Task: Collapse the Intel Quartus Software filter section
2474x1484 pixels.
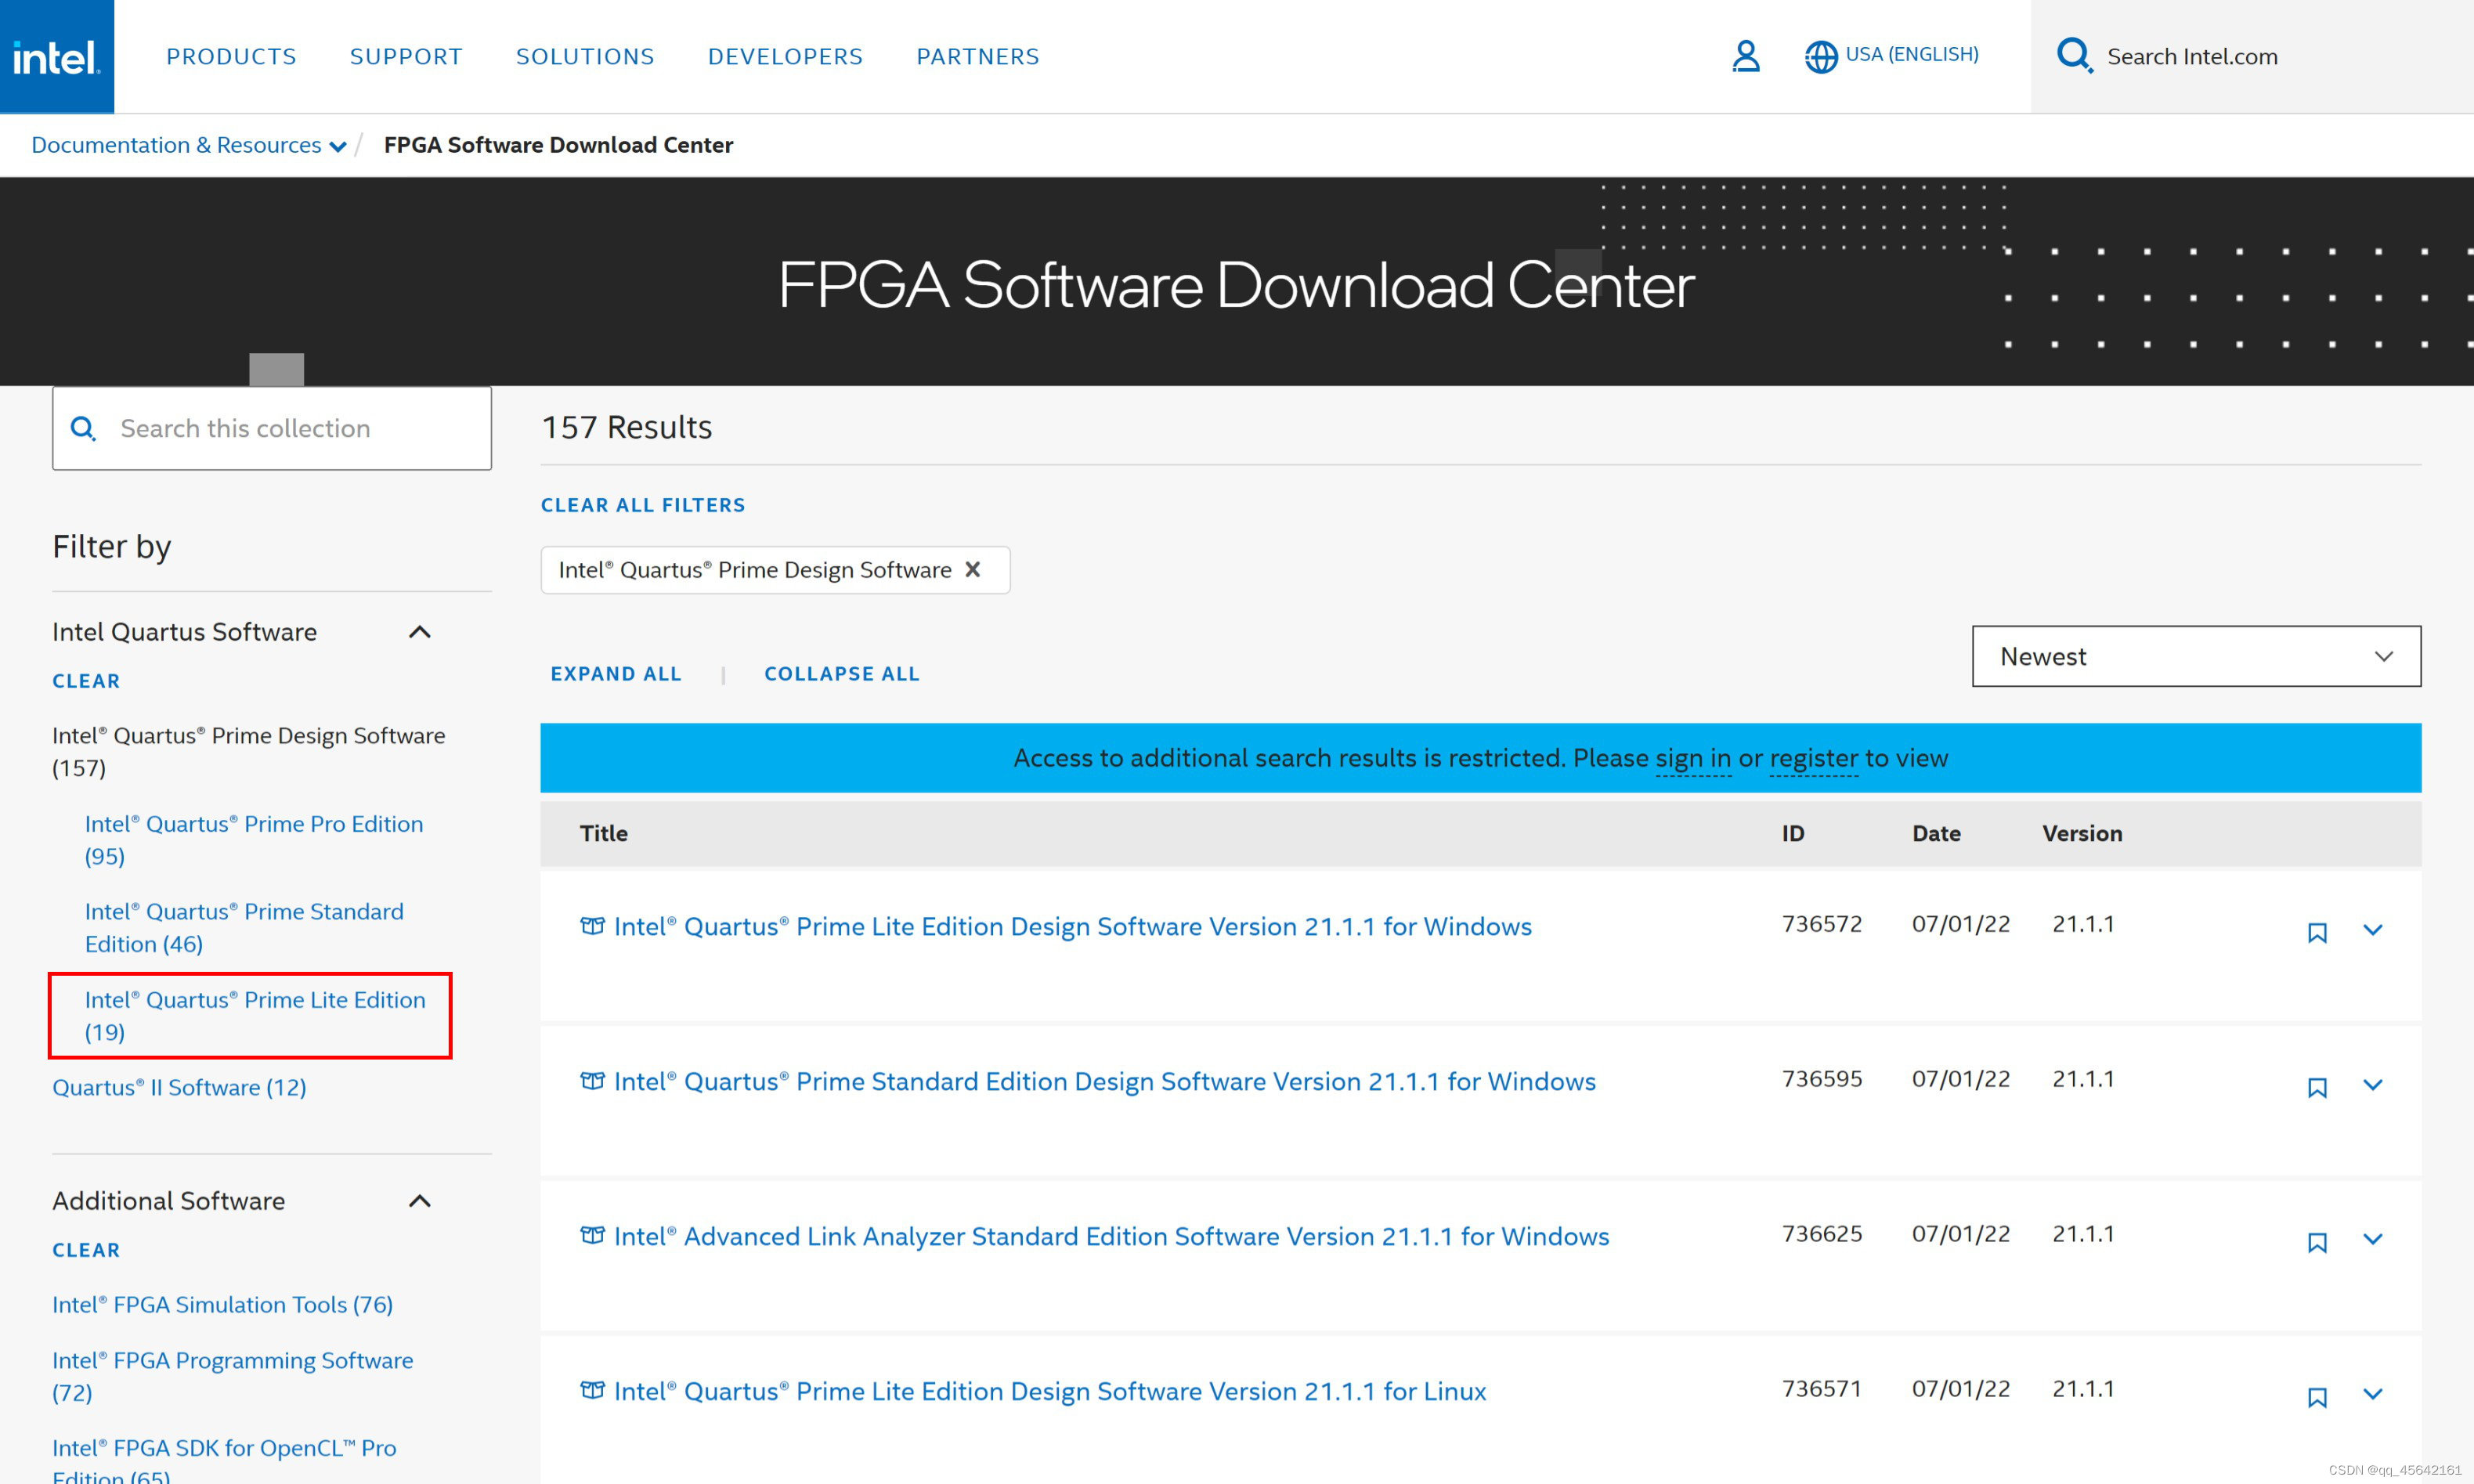Action: point(419,632)
